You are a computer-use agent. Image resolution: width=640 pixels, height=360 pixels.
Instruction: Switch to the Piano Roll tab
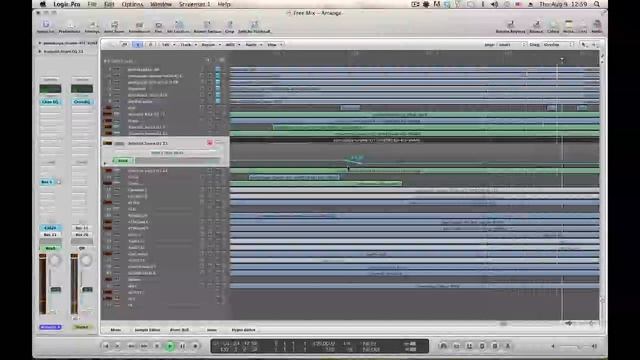179,330
